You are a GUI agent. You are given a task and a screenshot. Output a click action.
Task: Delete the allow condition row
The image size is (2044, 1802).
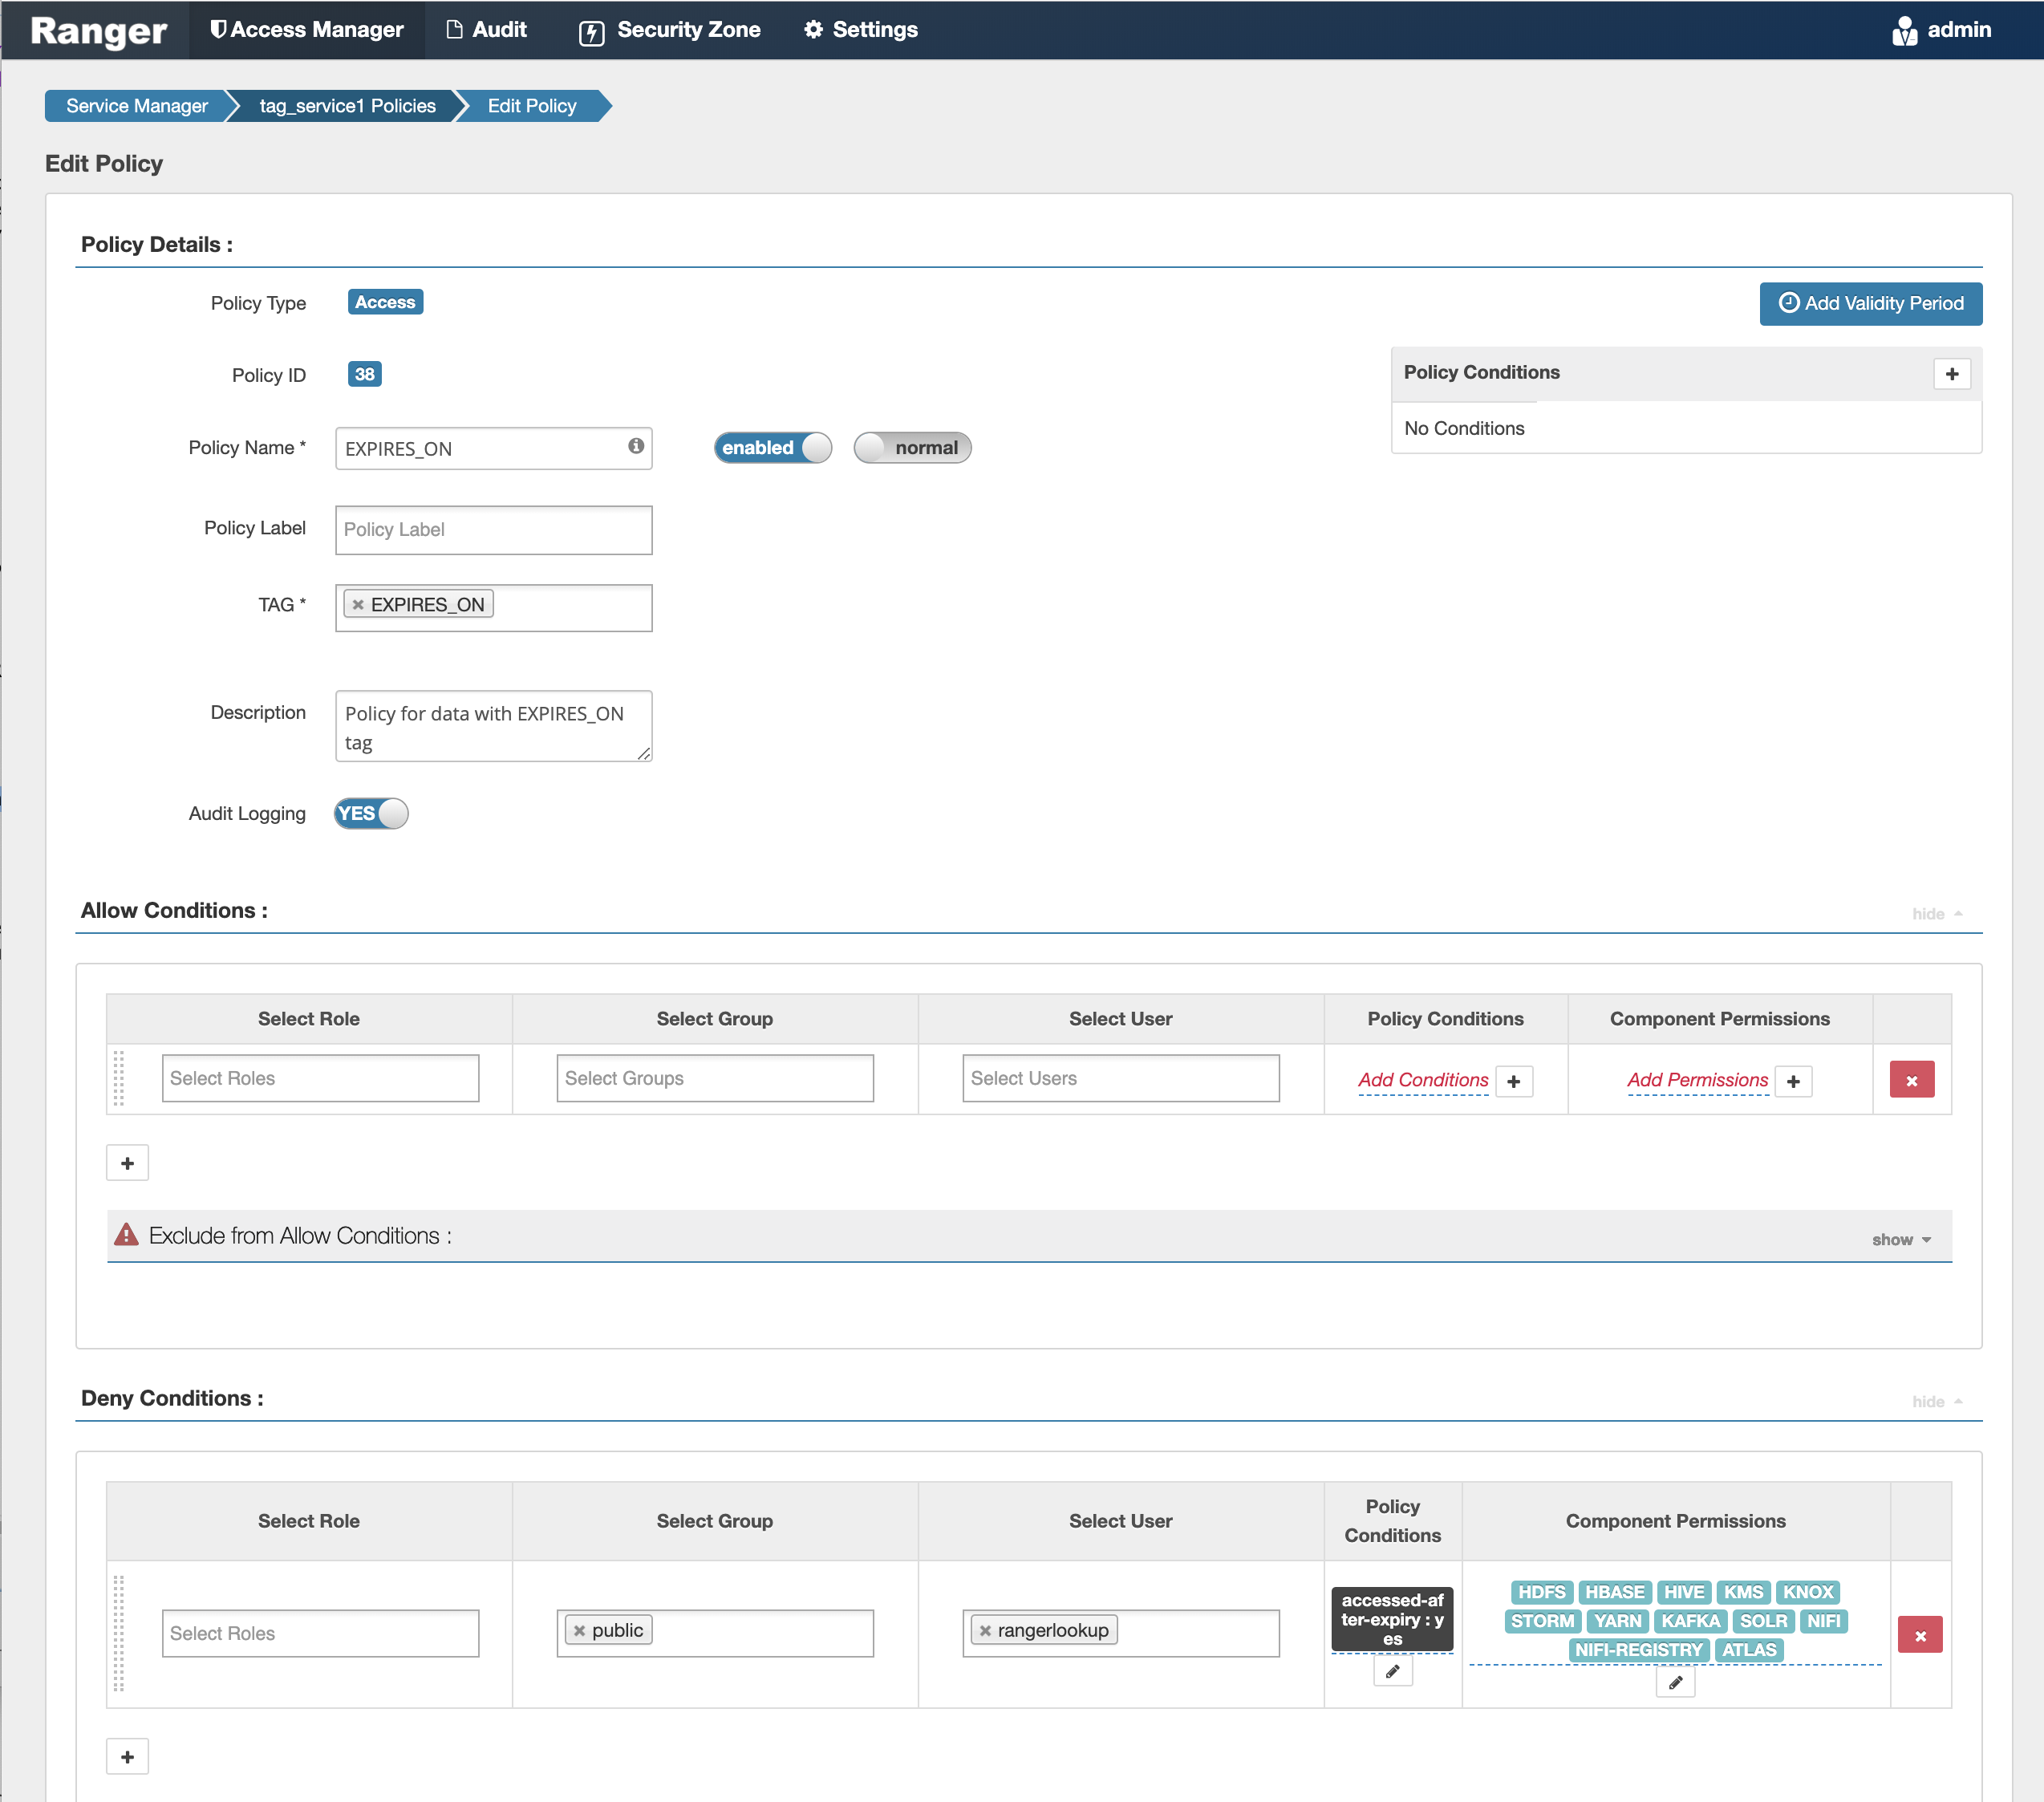pos(1910,1080)
